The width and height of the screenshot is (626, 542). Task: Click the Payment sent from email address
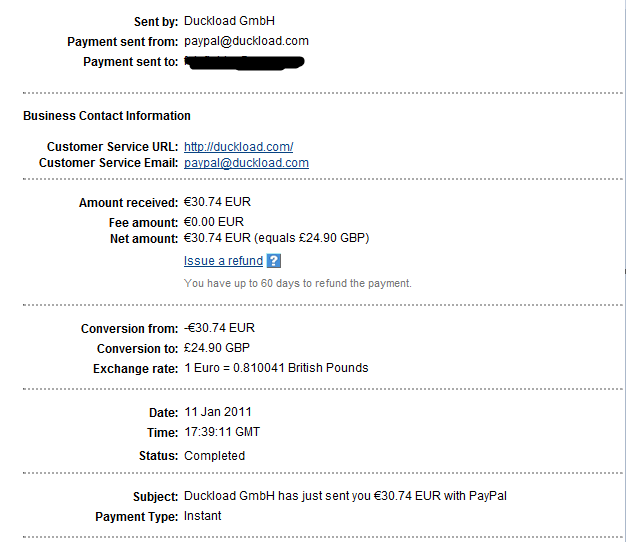[x=246, y=41]
